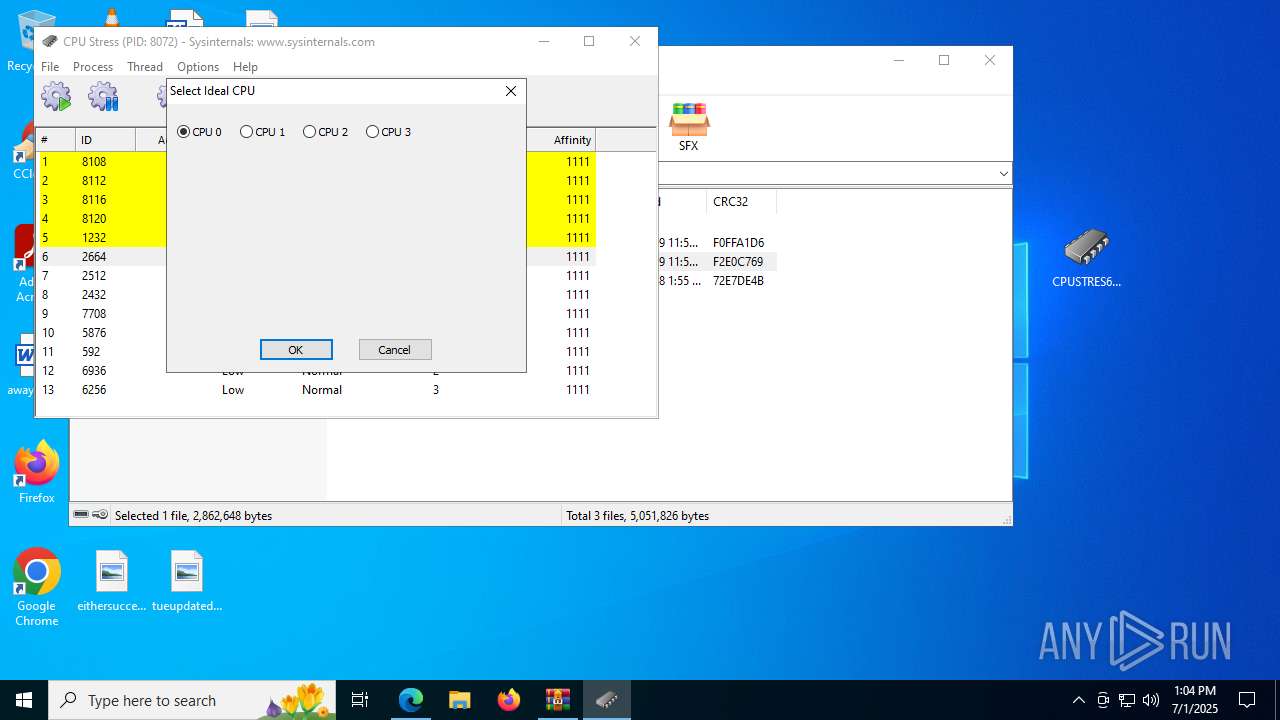The height and width of the screenshot is (720, 1280).
Task: Select thread row with ID 592
Action: point(316,352)
